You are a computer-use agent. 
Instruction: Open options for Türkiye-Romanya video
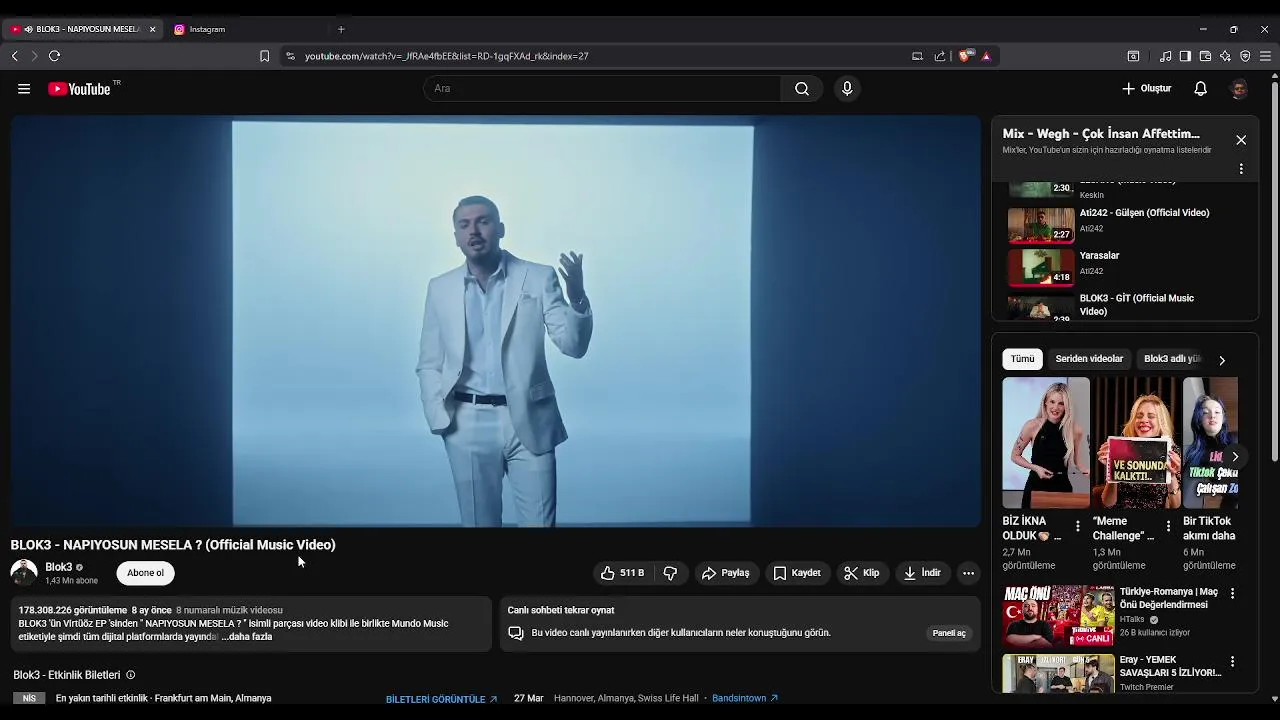click(1232, 593)
